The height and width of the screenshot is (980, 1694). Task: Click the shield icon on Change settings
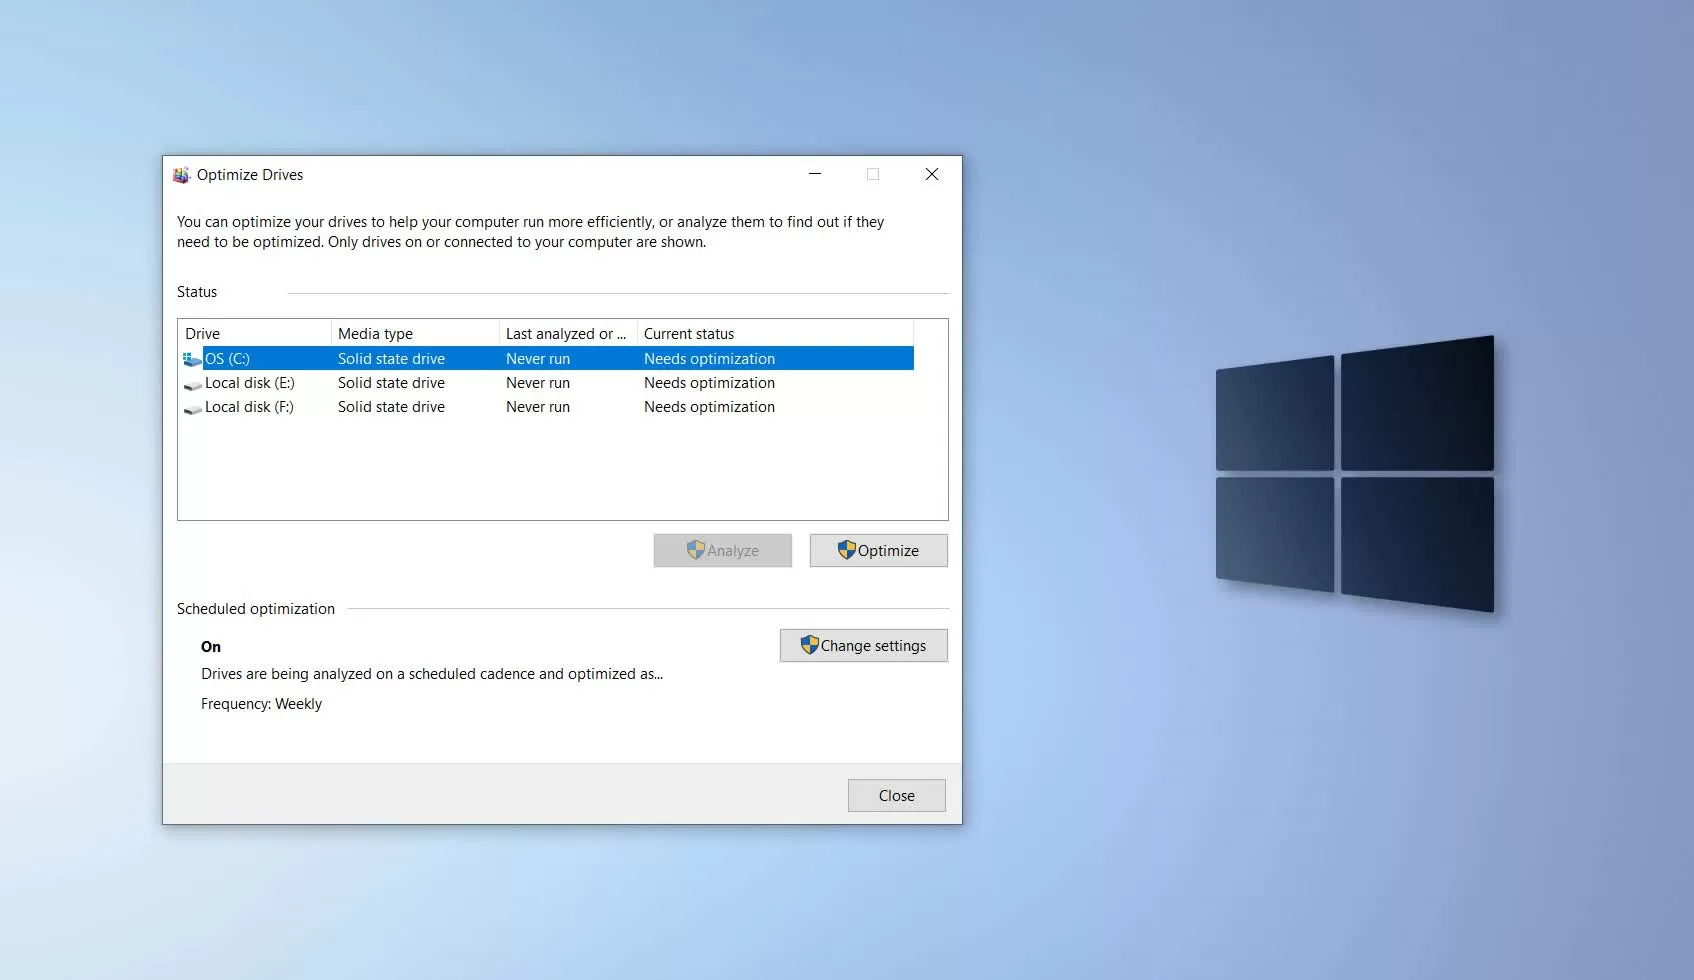pyautogui.click(x=809, y=646)
